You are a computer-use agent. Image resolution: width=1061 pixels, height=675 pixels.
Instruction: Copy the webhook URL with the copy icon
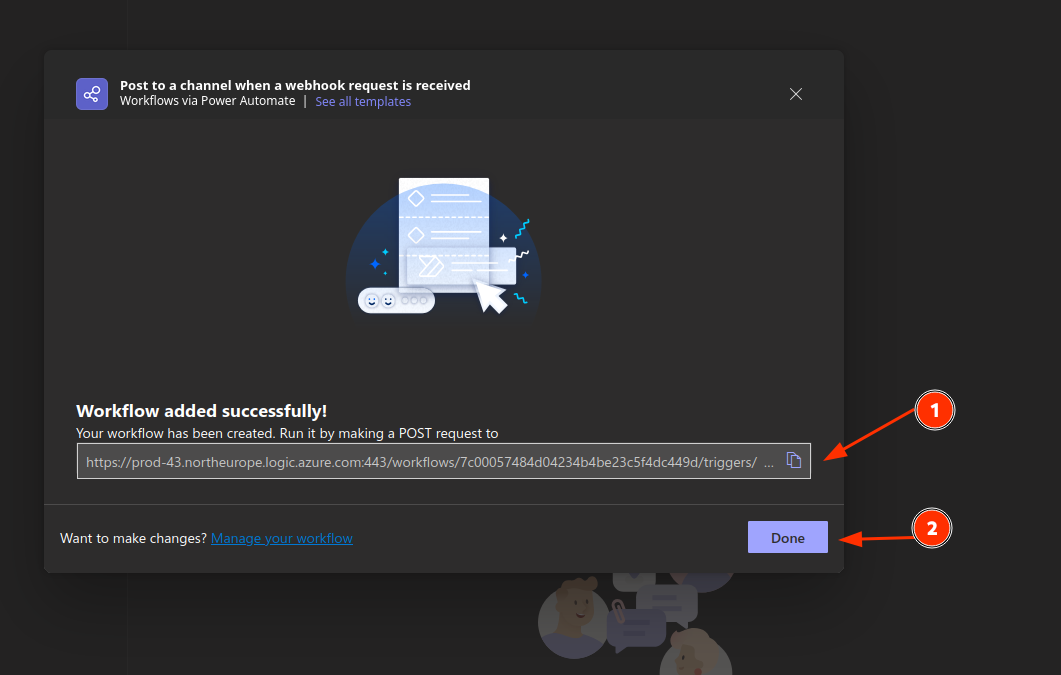coord(794,461)
